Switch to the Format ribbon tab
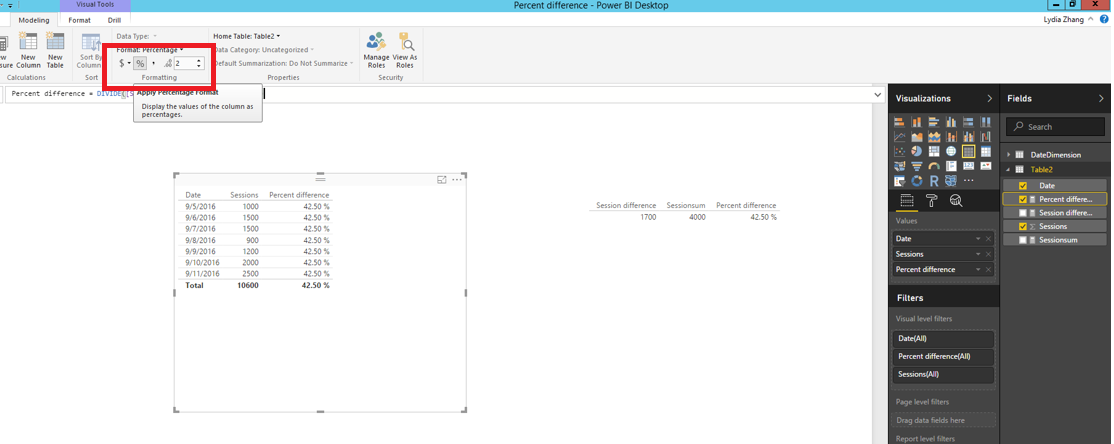Image resolution: width=1114 pixels, height=444 pixels. pos(80,20)
